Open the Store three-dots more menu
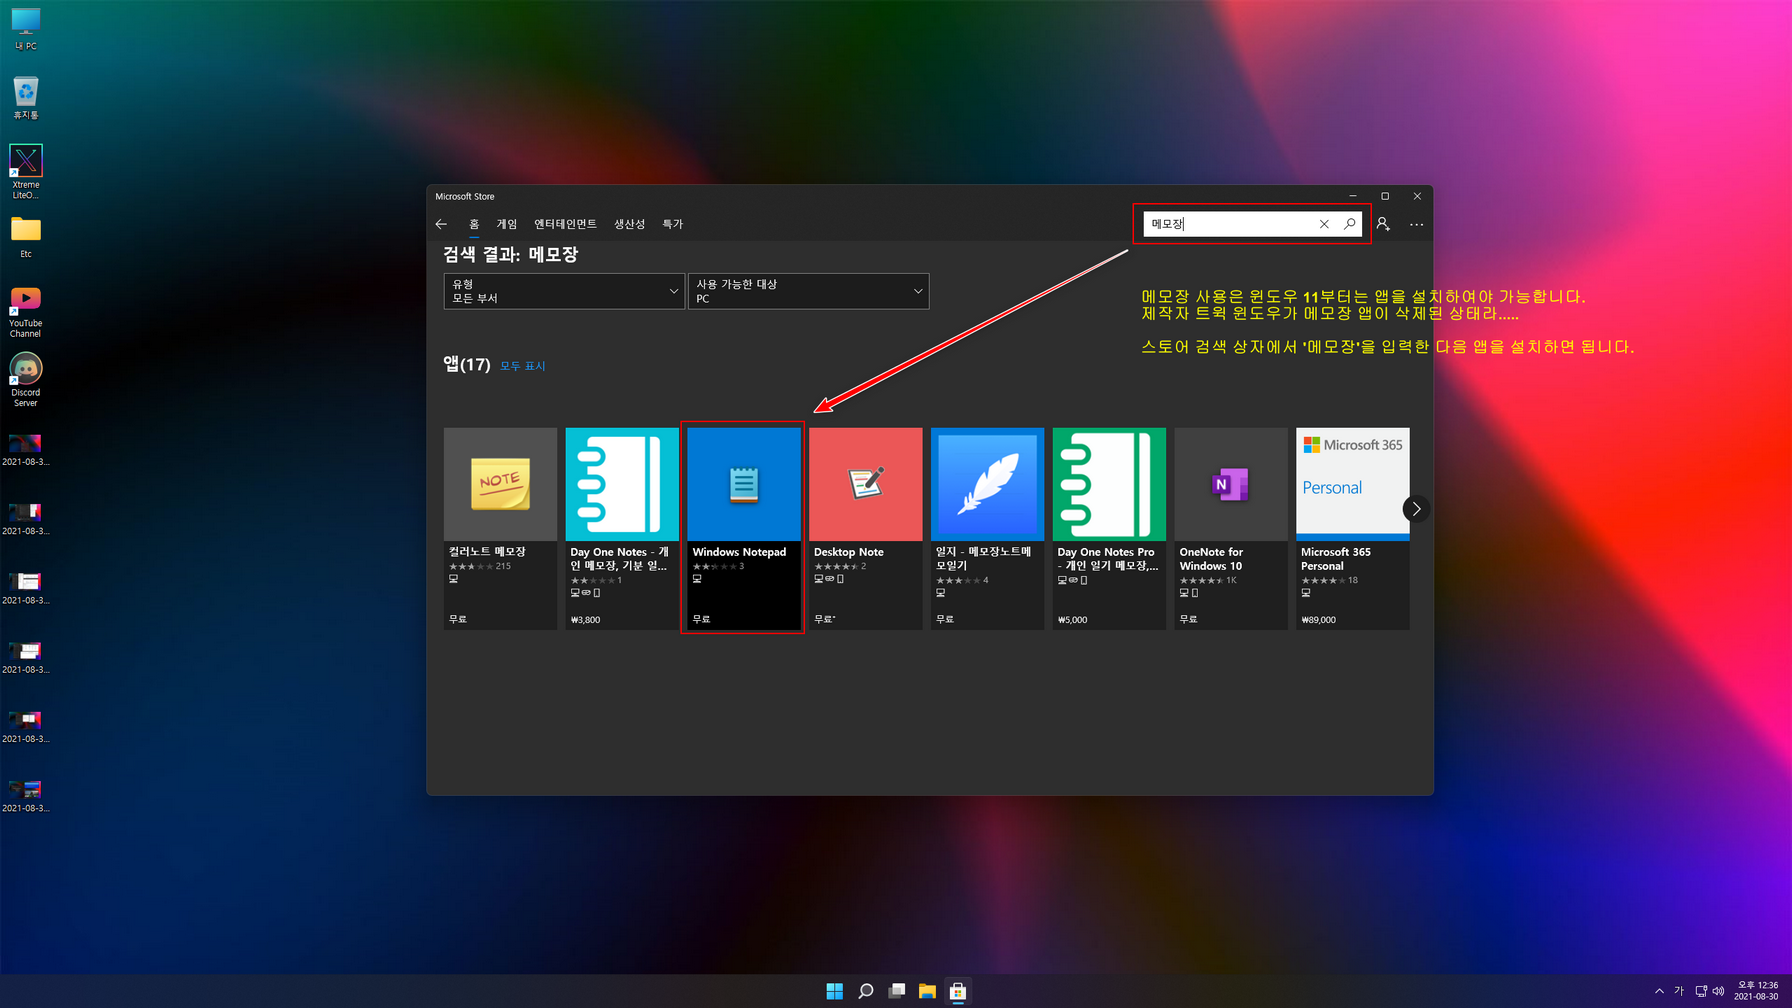Screen dimensions: 1792x1008 1416,224
